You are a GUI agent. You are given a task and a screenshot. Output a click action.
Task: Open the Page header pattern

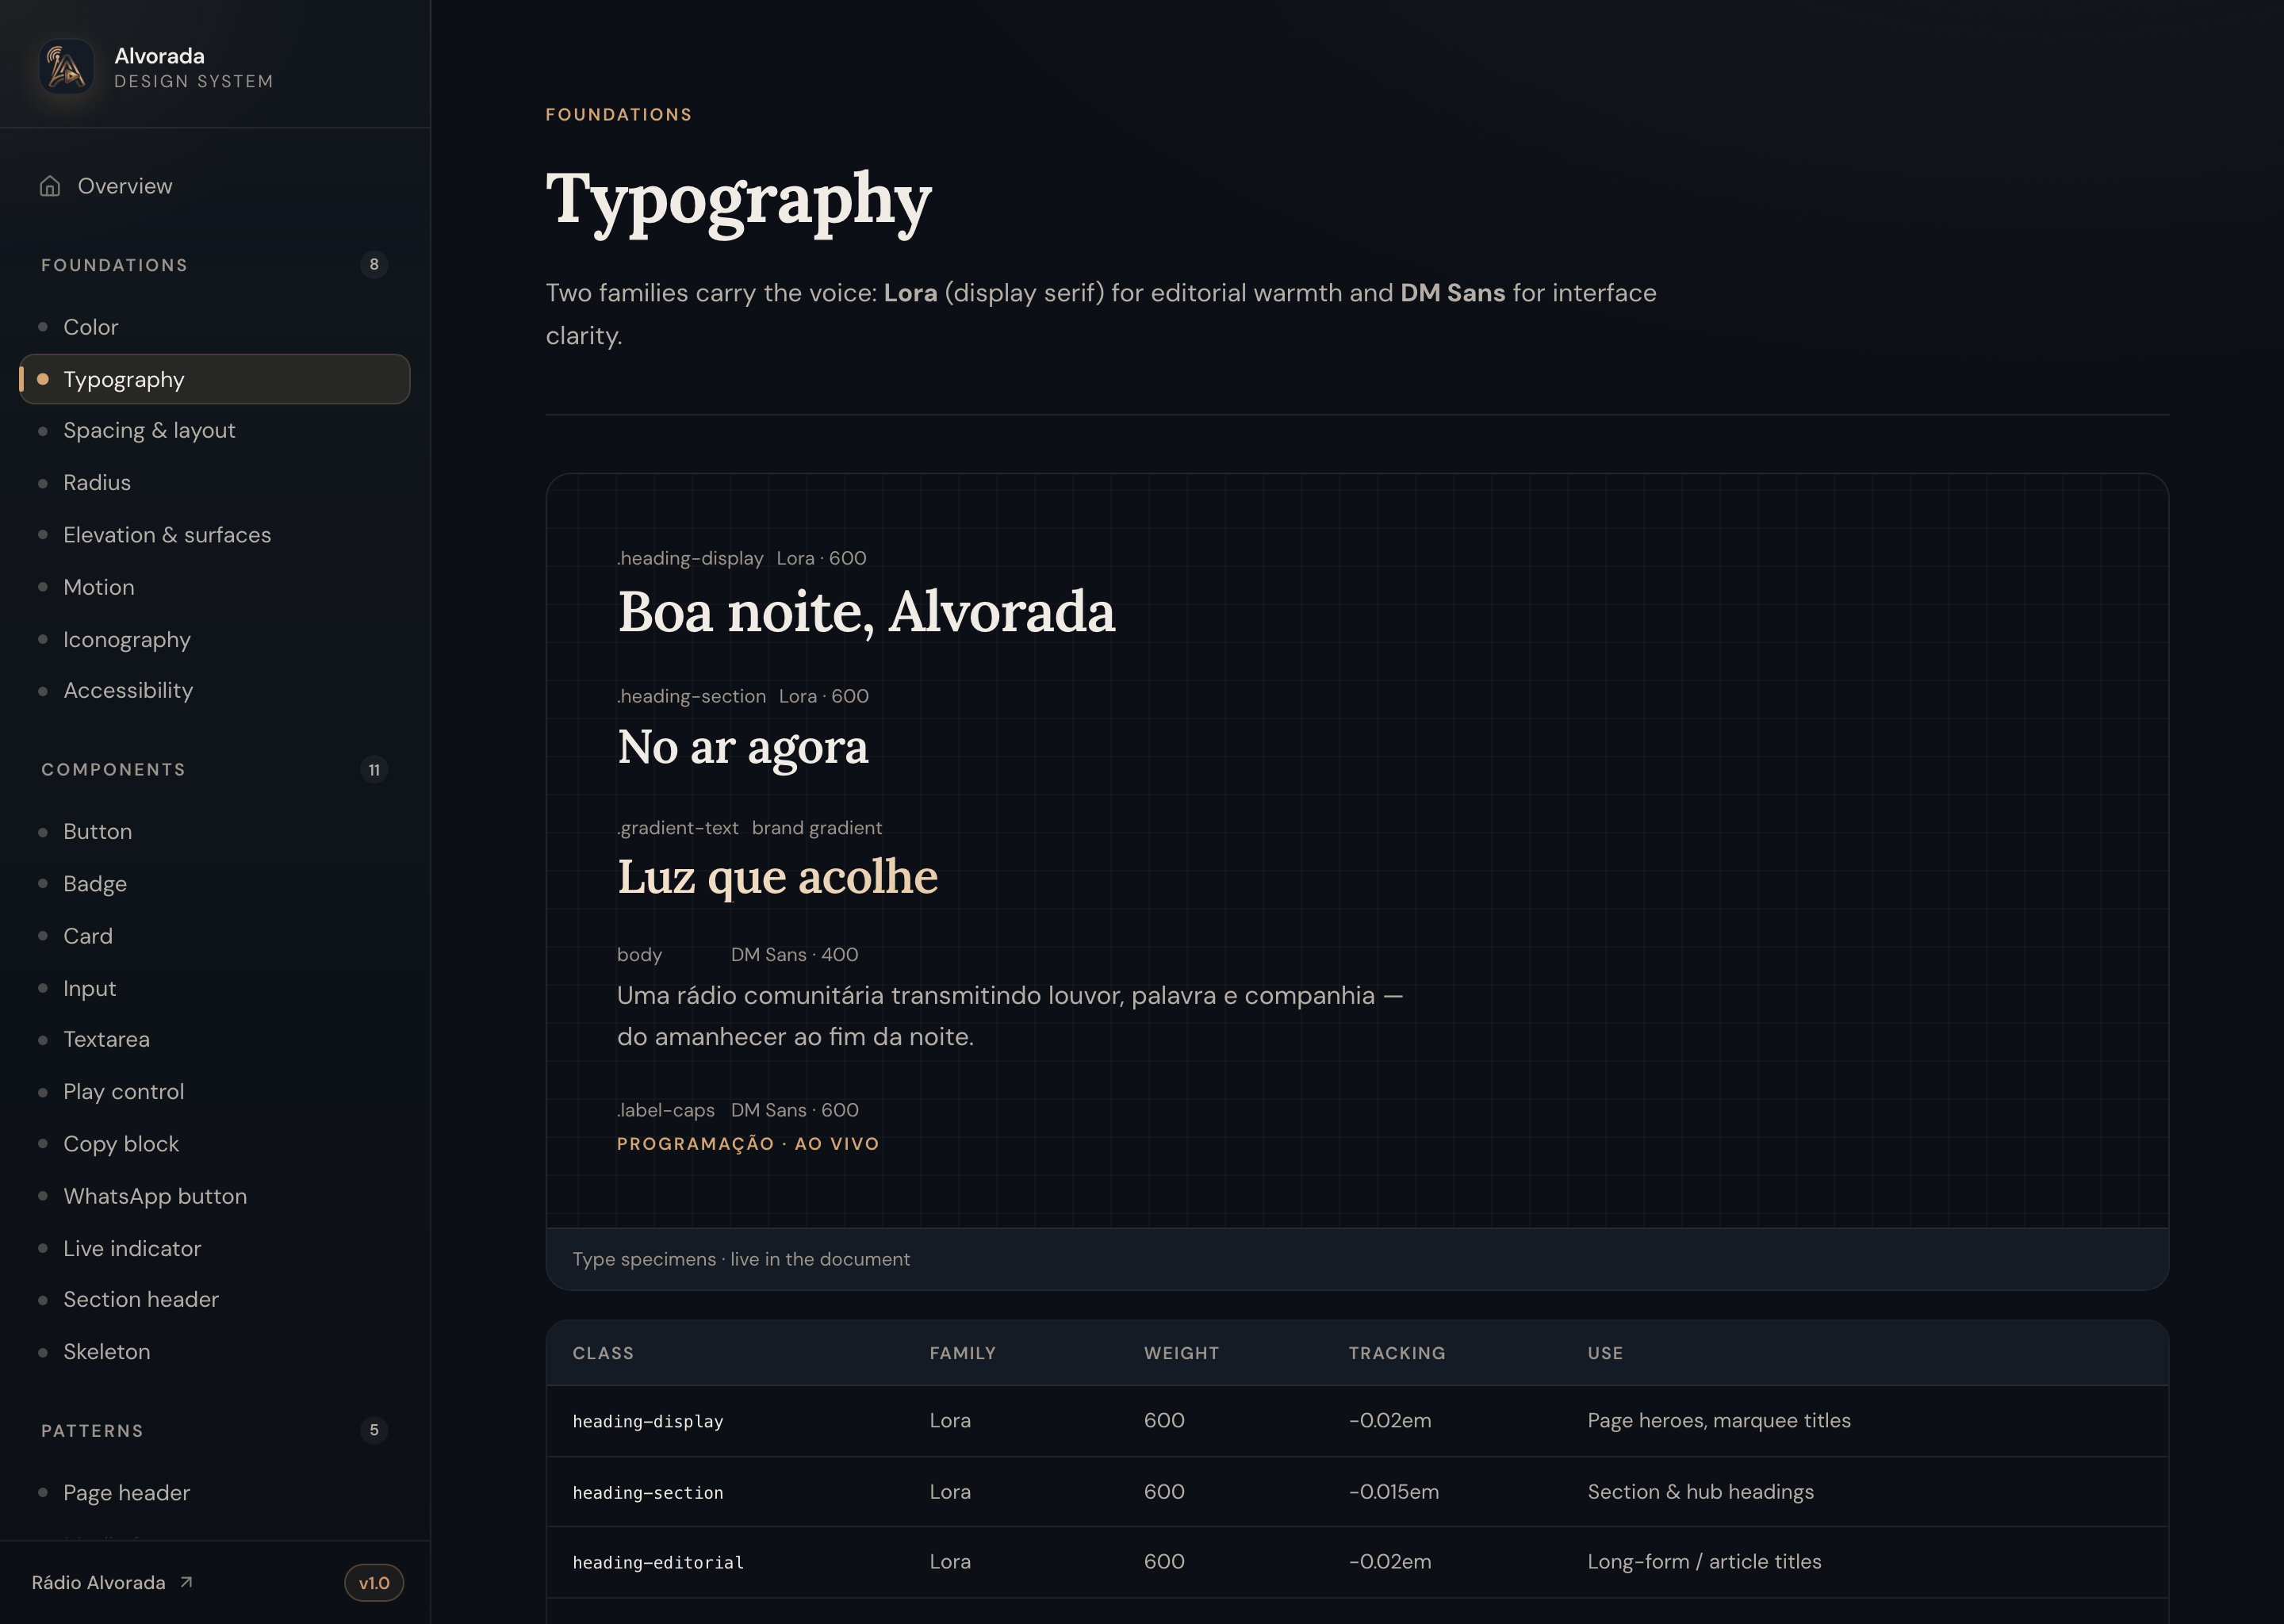point(214,1492)
